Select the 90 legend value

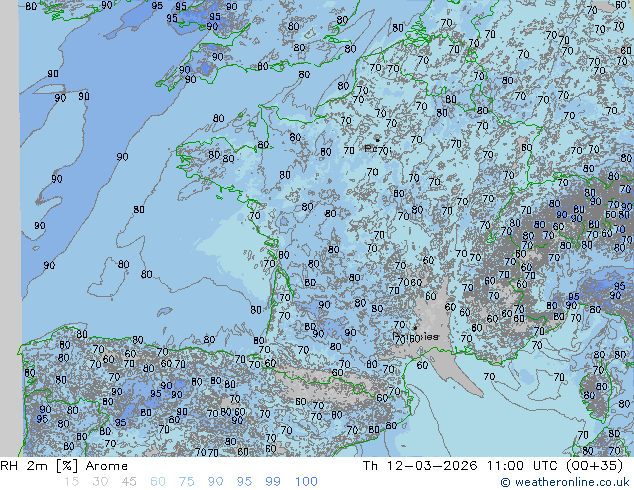(215, 482)
